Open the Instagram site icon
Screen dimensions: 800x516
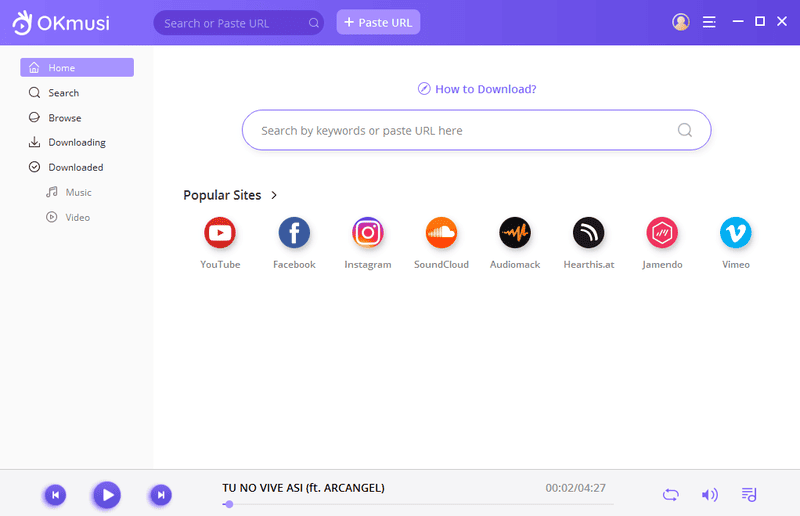pyautogui.click(x=368, y=233)
